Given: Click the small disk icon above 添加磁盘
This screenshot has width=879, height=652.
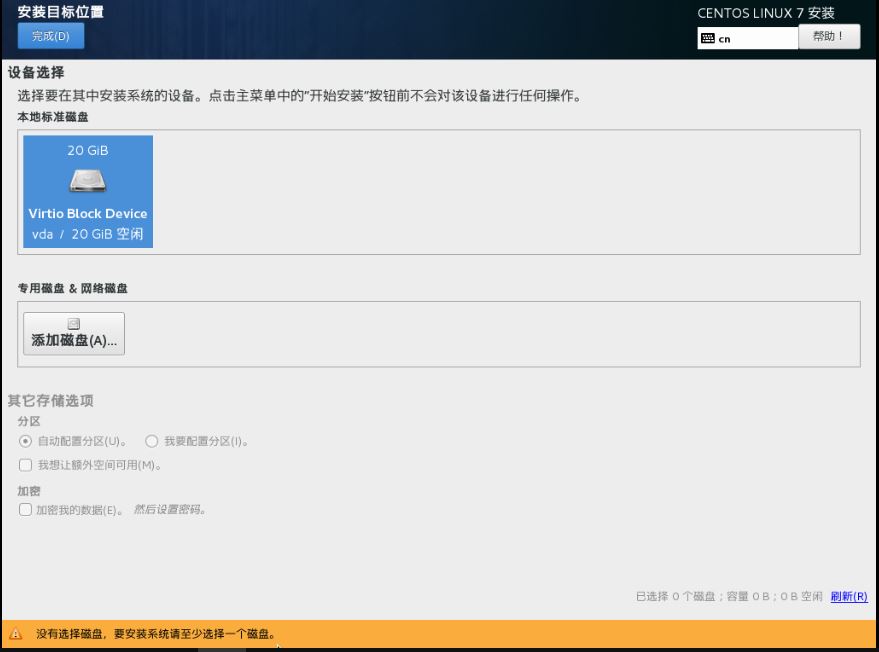Looking at the screenshot, I should 74,323.
